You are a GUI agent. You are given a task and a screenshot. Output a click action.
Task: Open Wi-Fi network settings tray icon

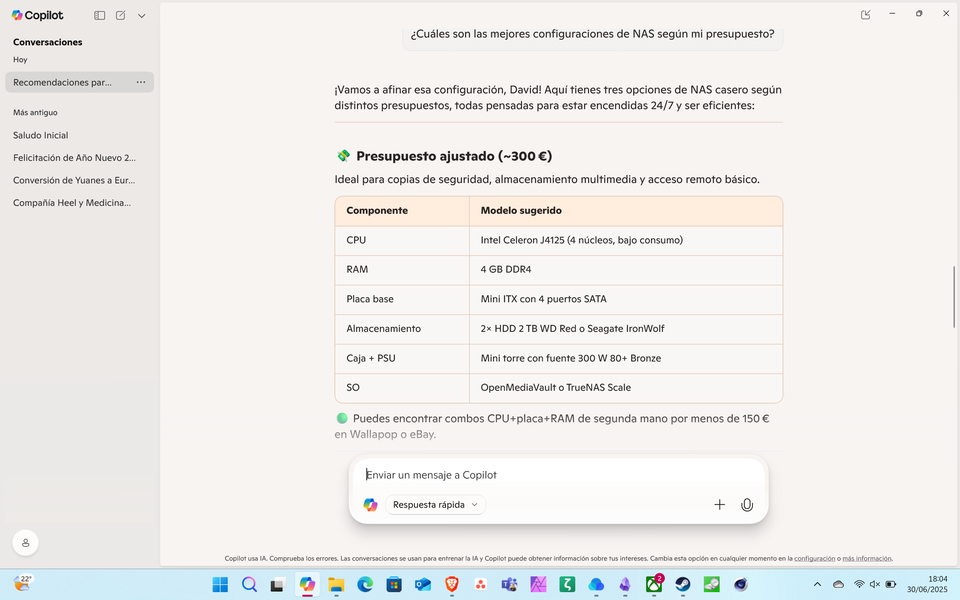click(859, 585)
